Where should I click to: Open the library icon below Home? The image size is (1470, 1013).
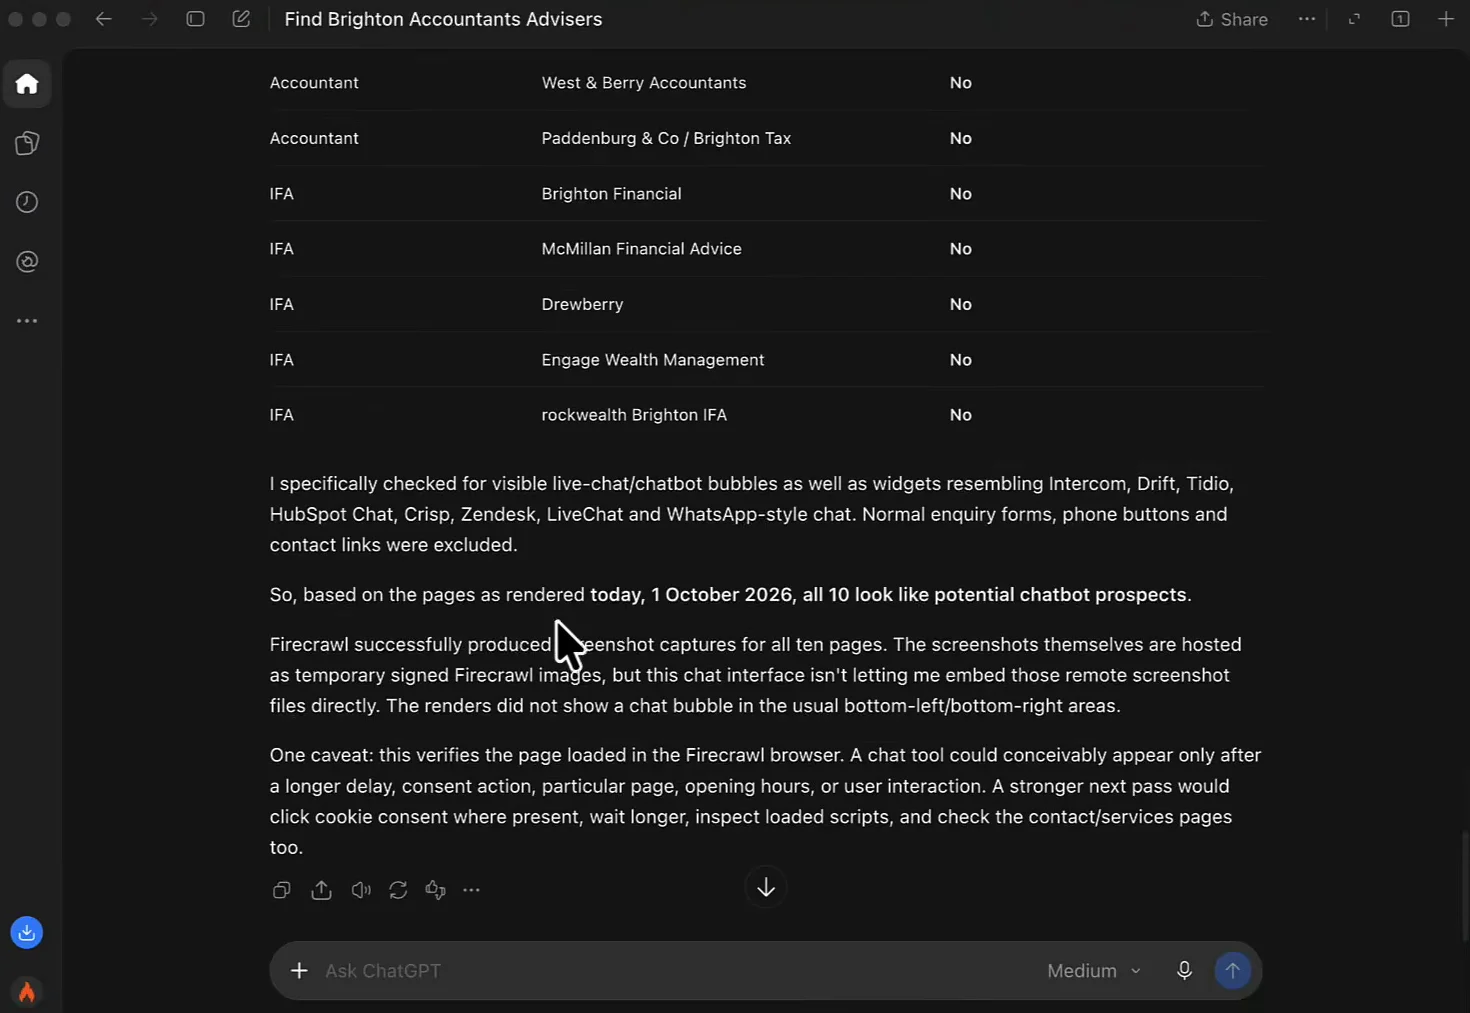(x=27, y=143)
